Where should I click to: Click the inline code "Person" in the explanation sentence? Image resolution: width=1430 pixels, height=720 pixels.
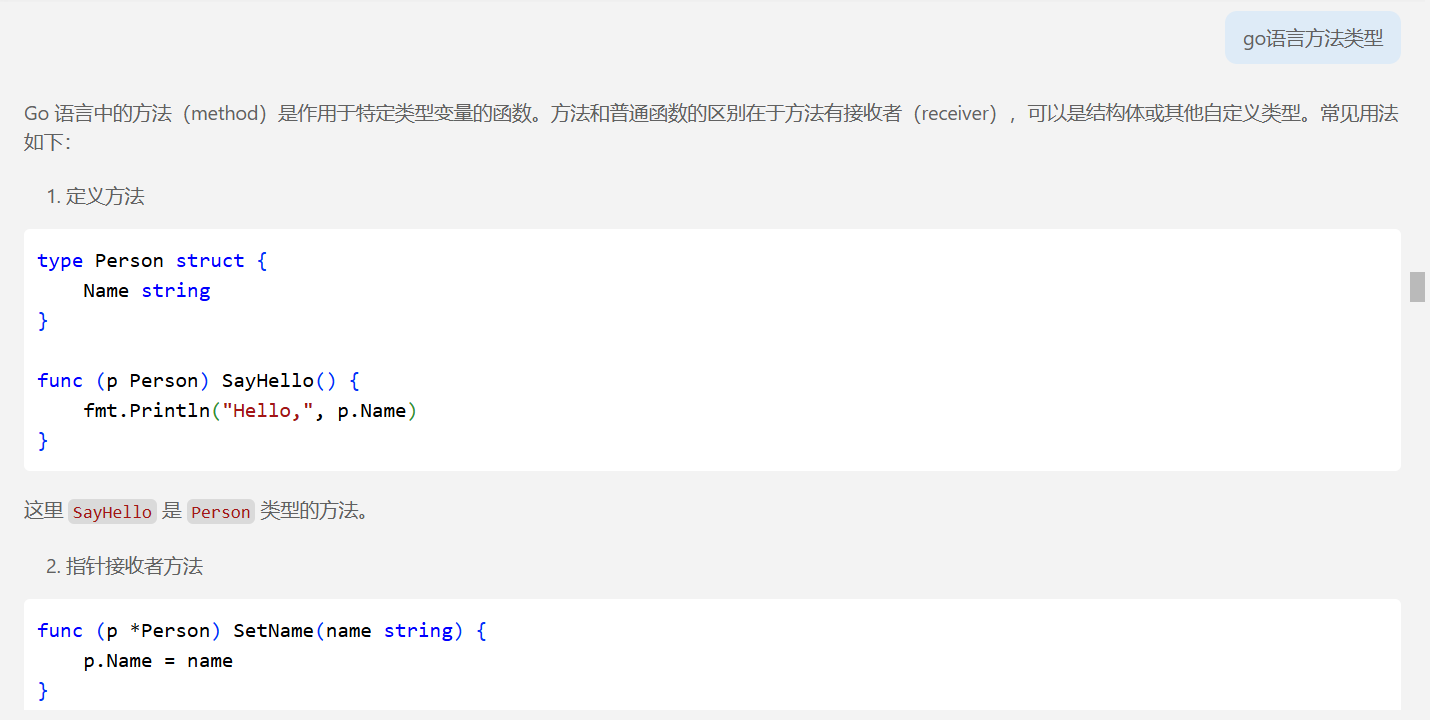coord(221,511)
